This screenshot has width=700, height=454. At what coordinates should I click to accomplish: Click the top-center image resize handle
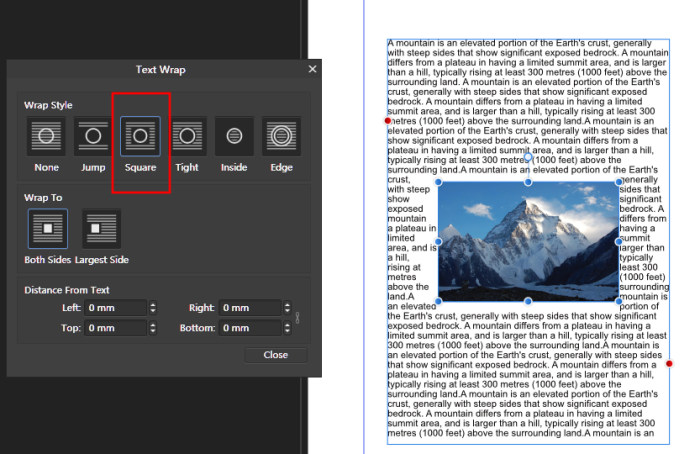coord(528,182)
